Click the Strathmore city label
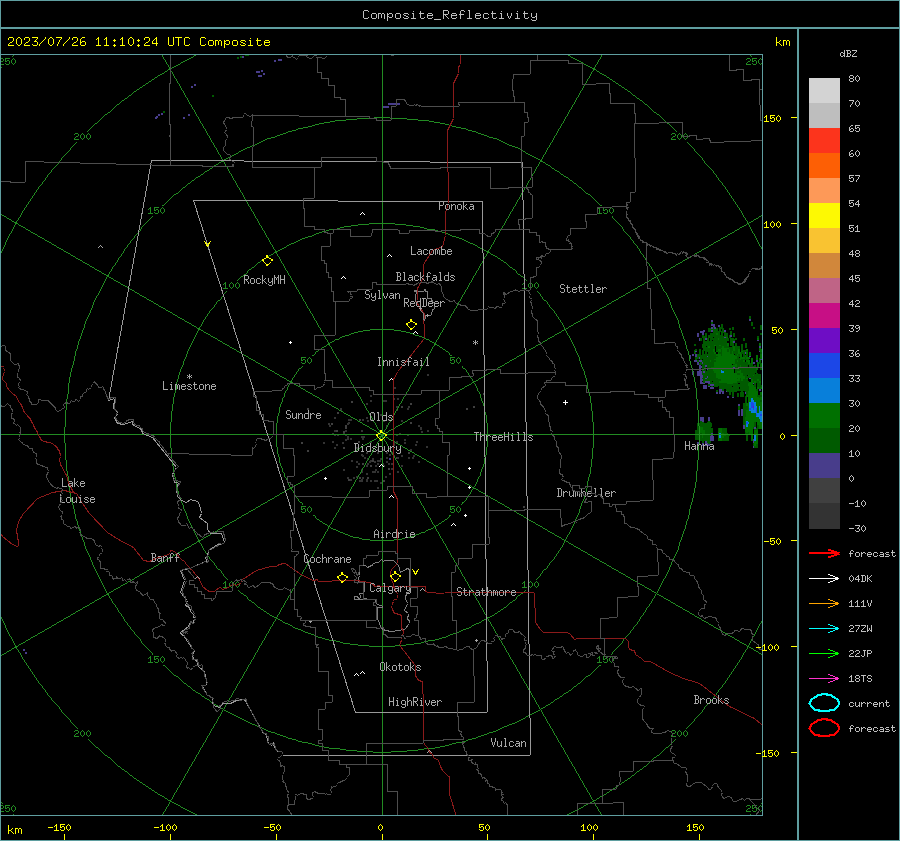The image size is (900, 841). [x=486, y=592]
